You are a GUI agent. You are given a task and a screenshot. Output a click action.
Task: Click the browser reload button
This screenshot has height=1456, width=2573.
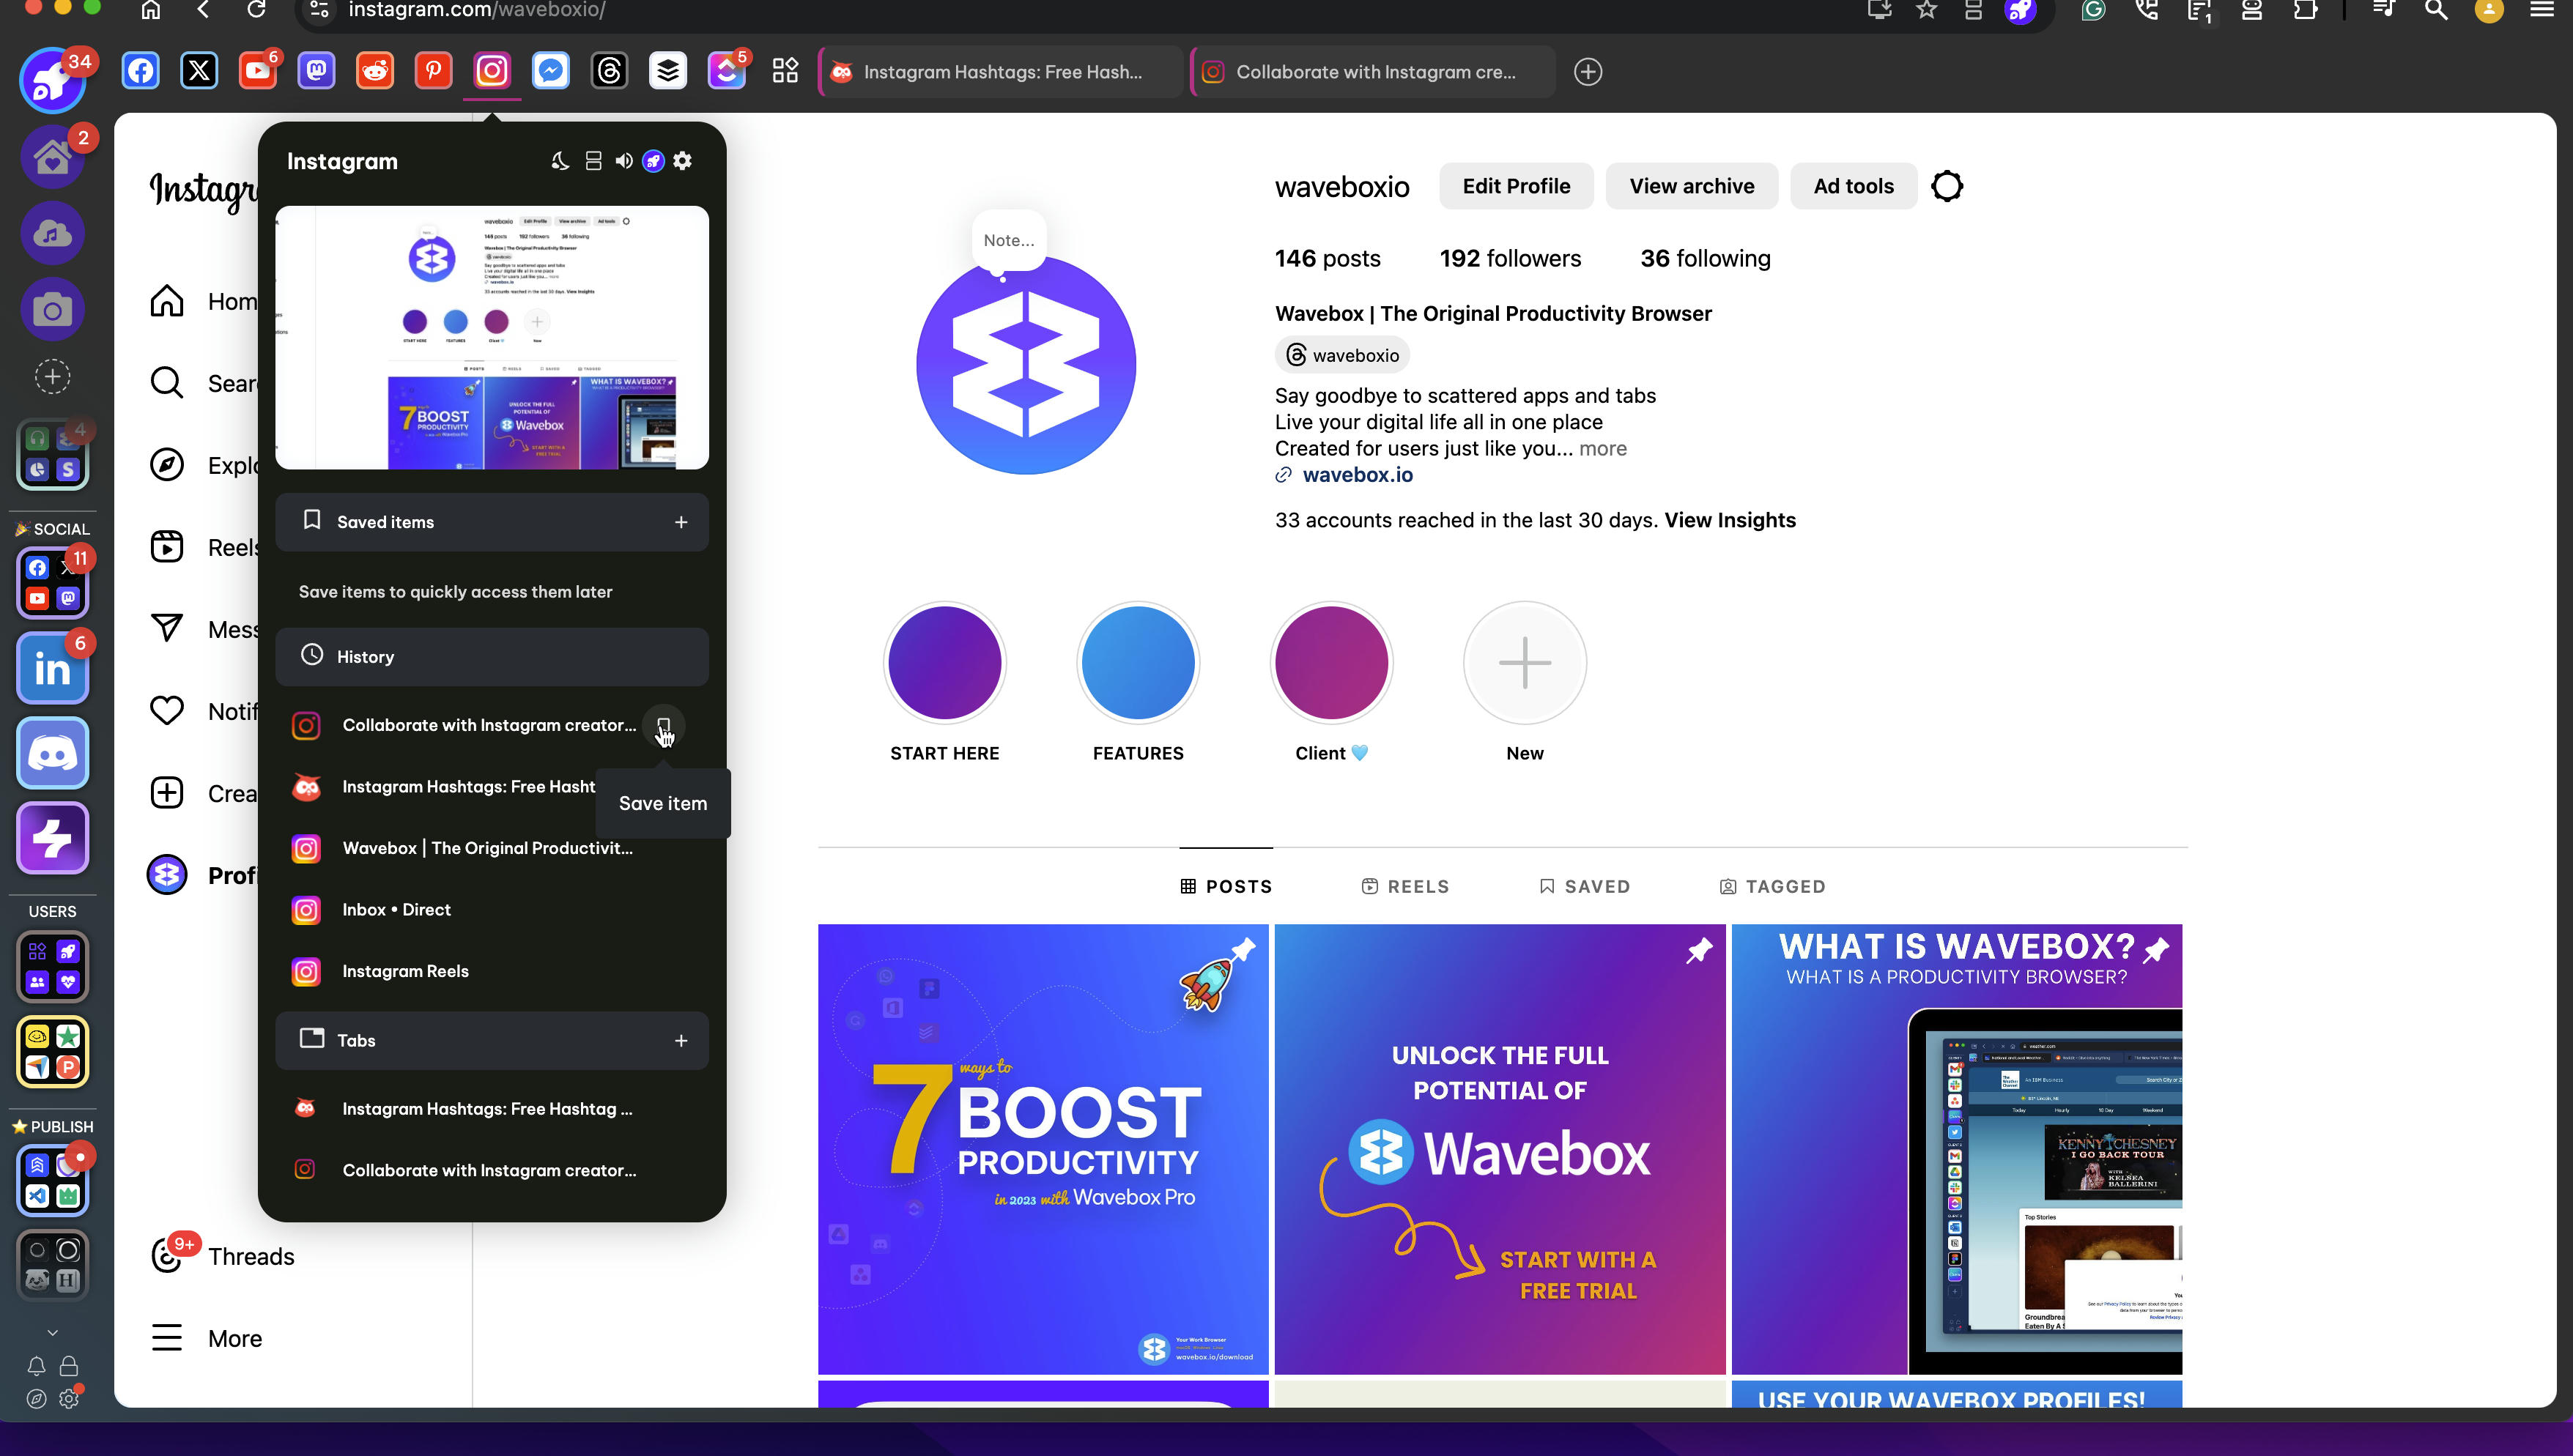point(256,10)
